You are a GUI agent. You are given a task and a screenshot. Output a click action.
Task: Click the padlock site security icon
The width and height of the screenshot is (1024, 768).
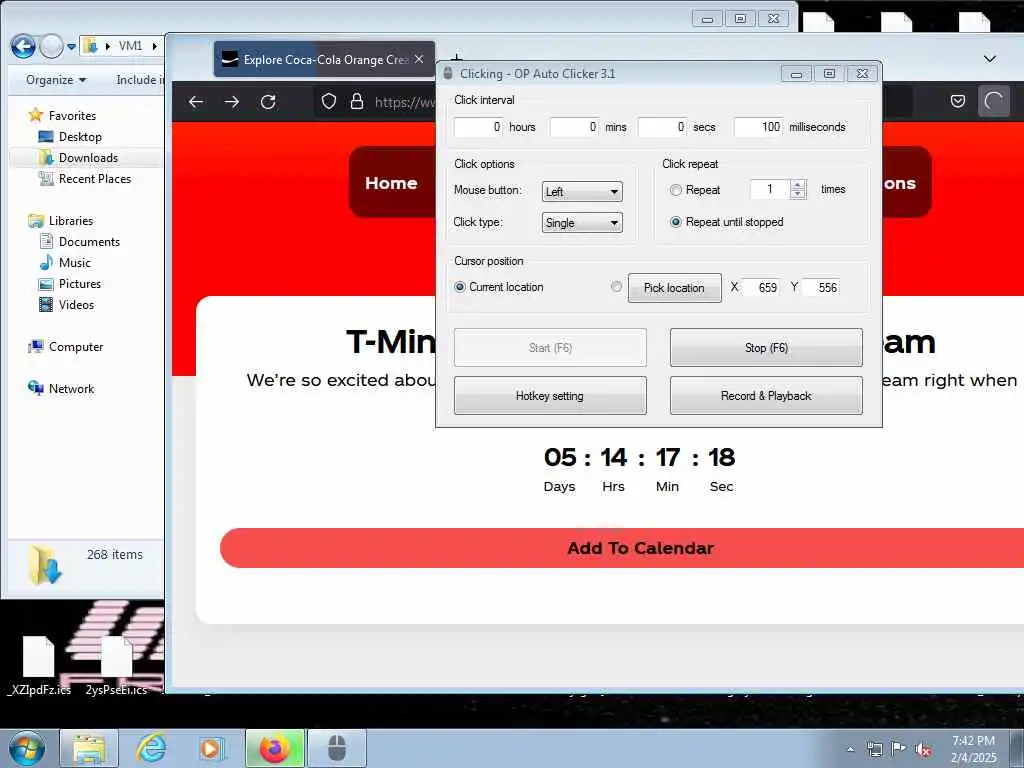[357, 101]
